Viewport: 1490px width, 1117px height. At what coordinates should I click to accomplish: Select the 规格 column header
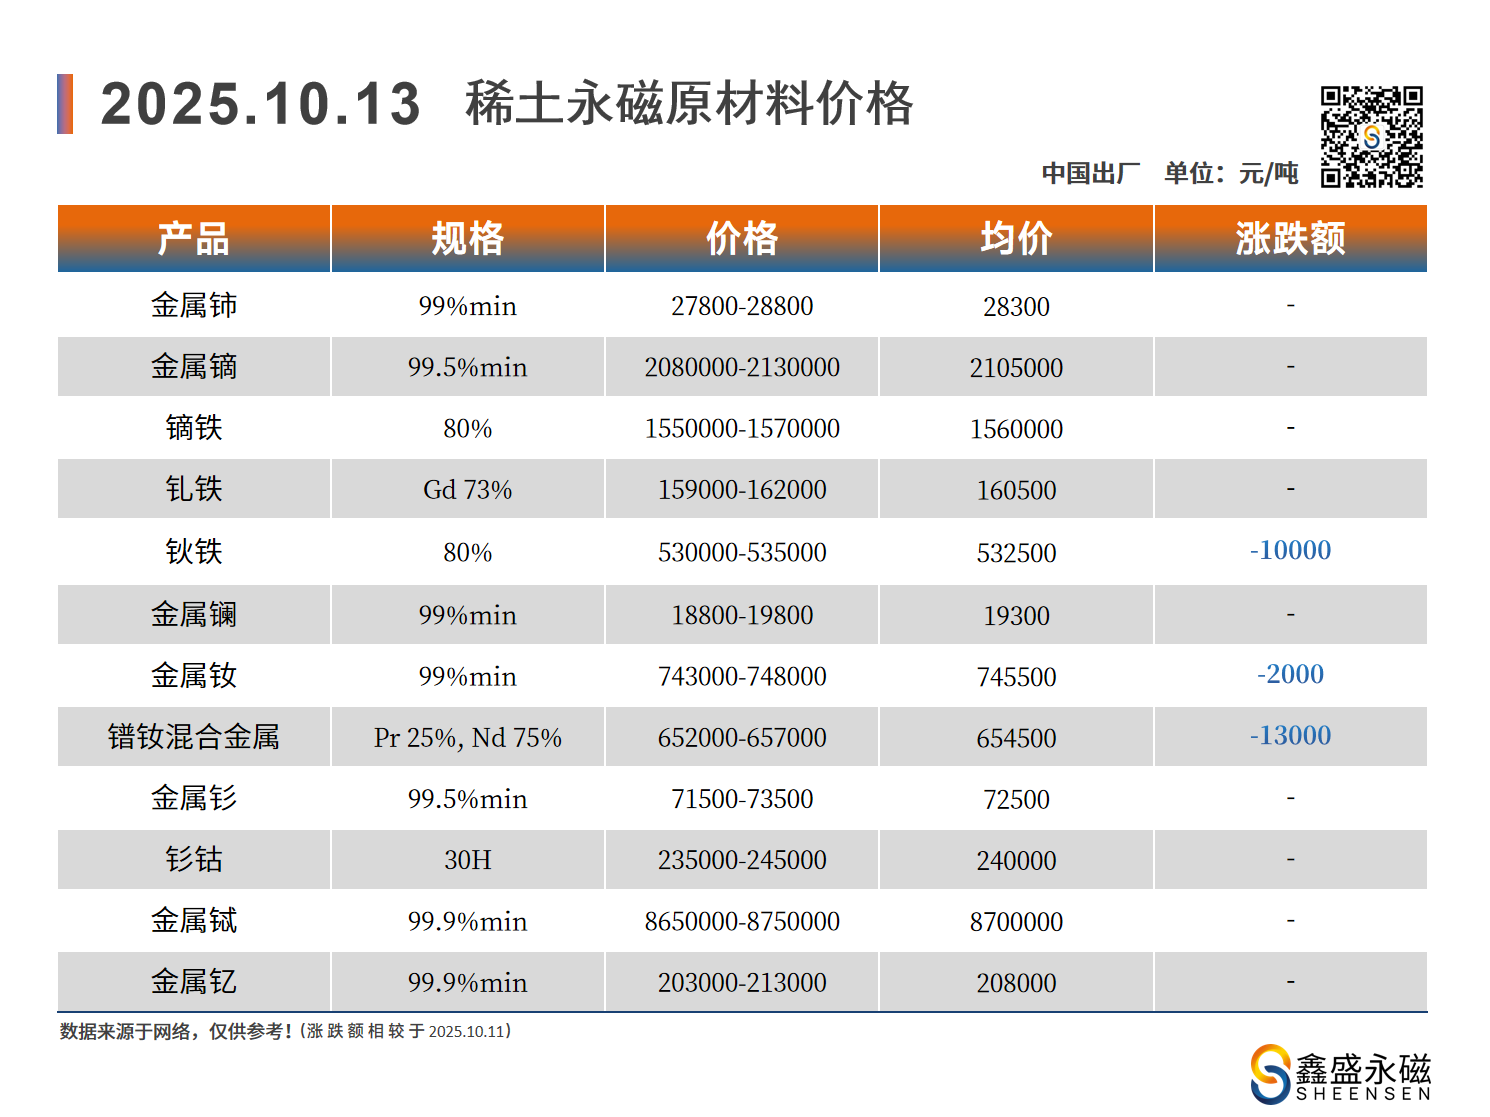point(467,239)
